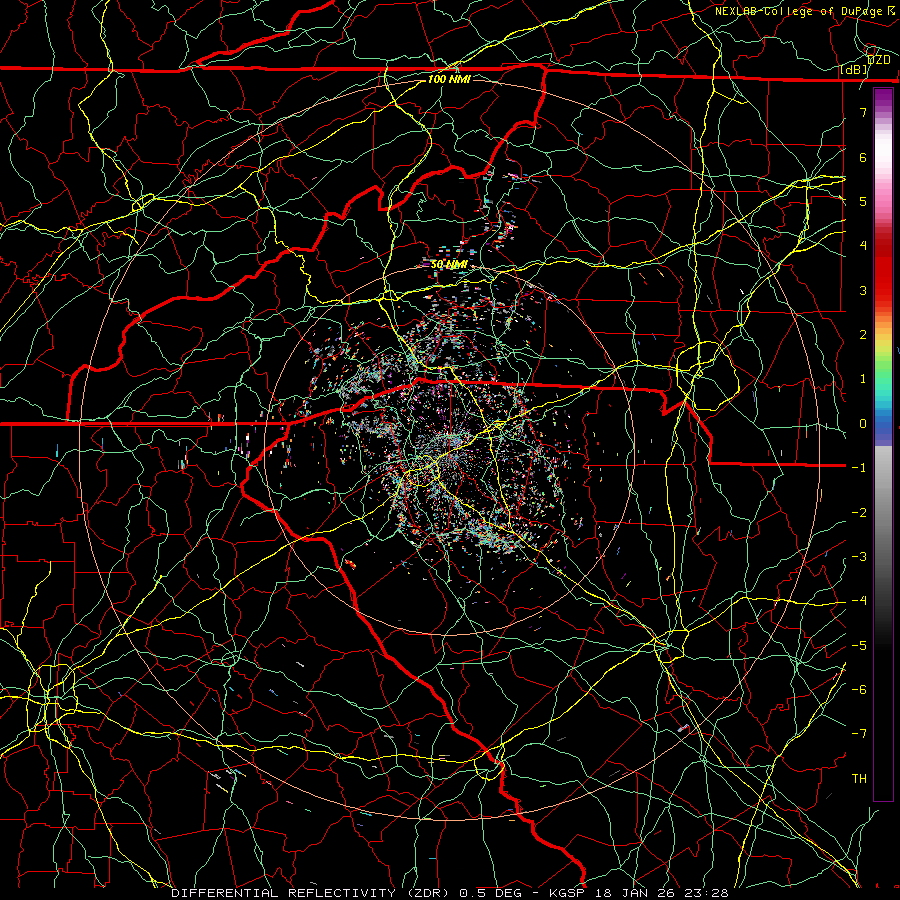The image size is (900, 900).
Task: Click the [dB] unit label above the scale
Action: click(854, 70)
